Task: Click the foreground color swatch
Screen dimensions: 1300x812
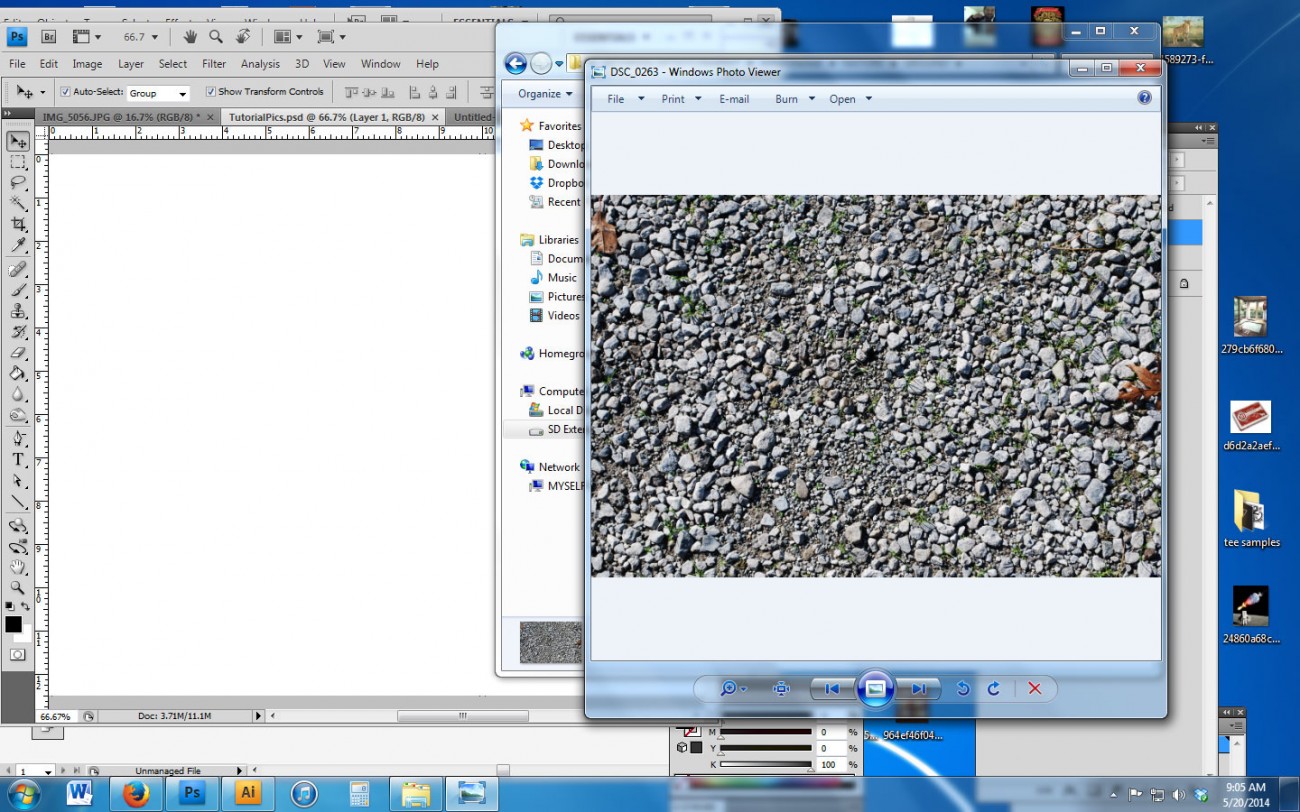Action: pos(13,624)
